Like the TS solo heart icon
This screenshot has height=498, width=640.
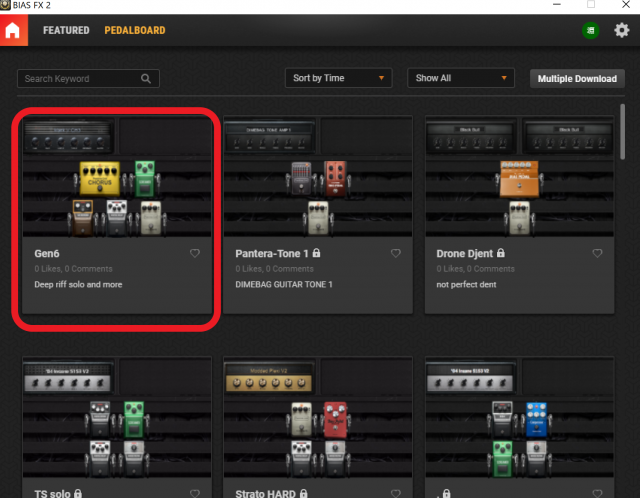(195, 493)
